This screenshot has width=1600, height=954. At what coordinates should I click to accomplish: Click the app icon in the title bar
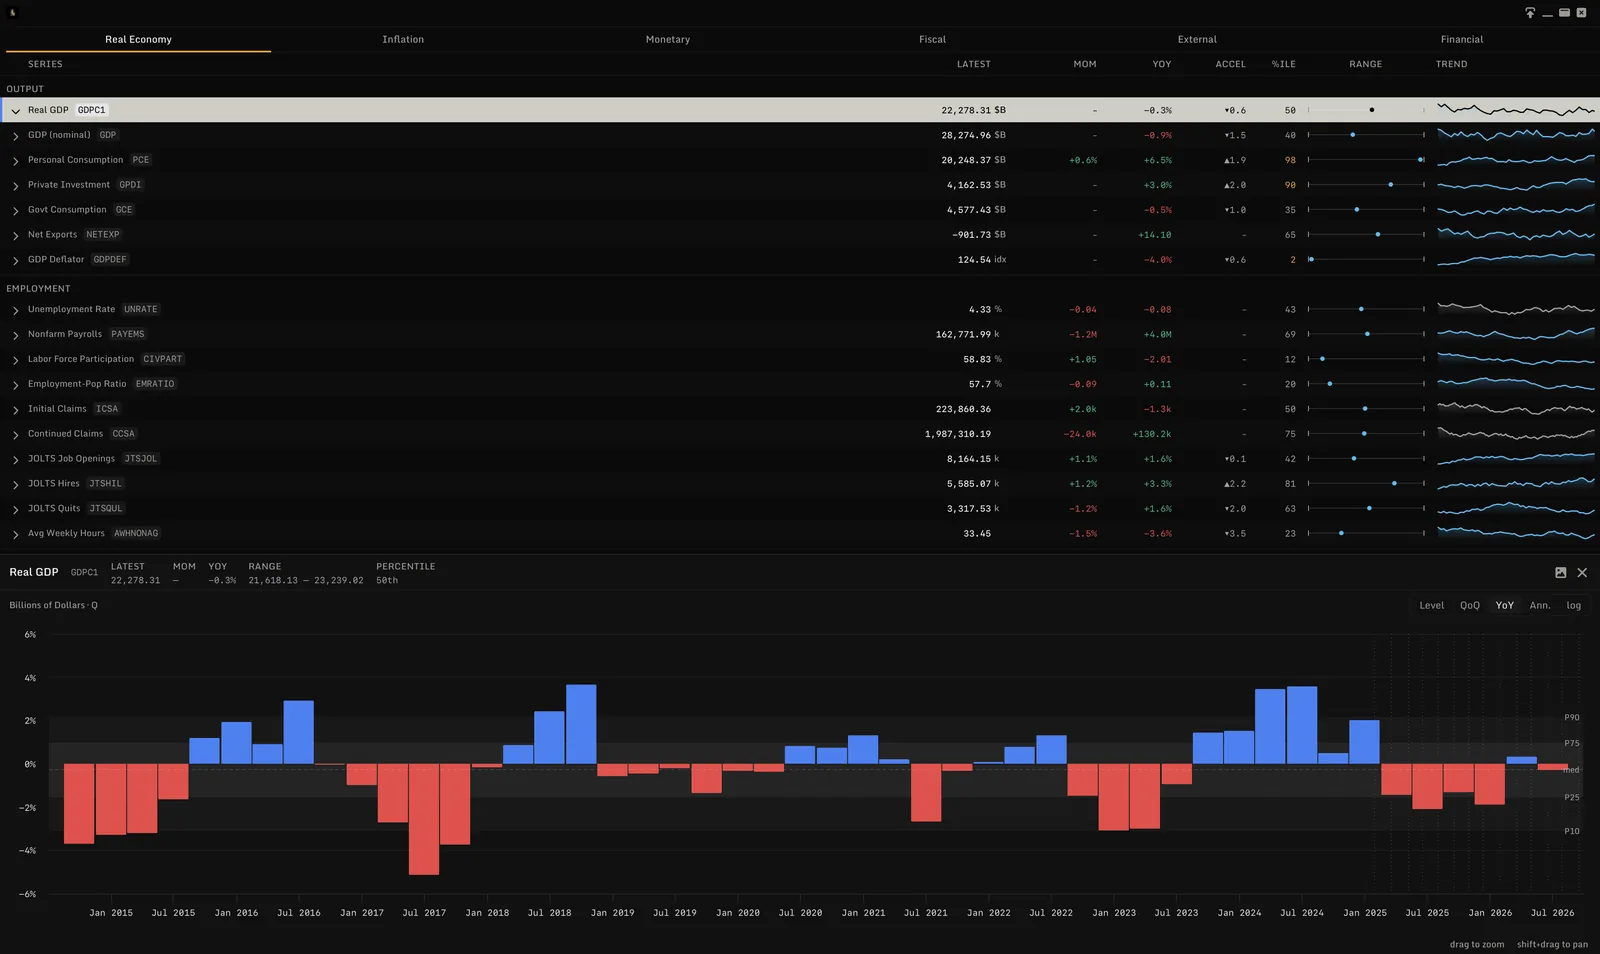coord(13,13)
